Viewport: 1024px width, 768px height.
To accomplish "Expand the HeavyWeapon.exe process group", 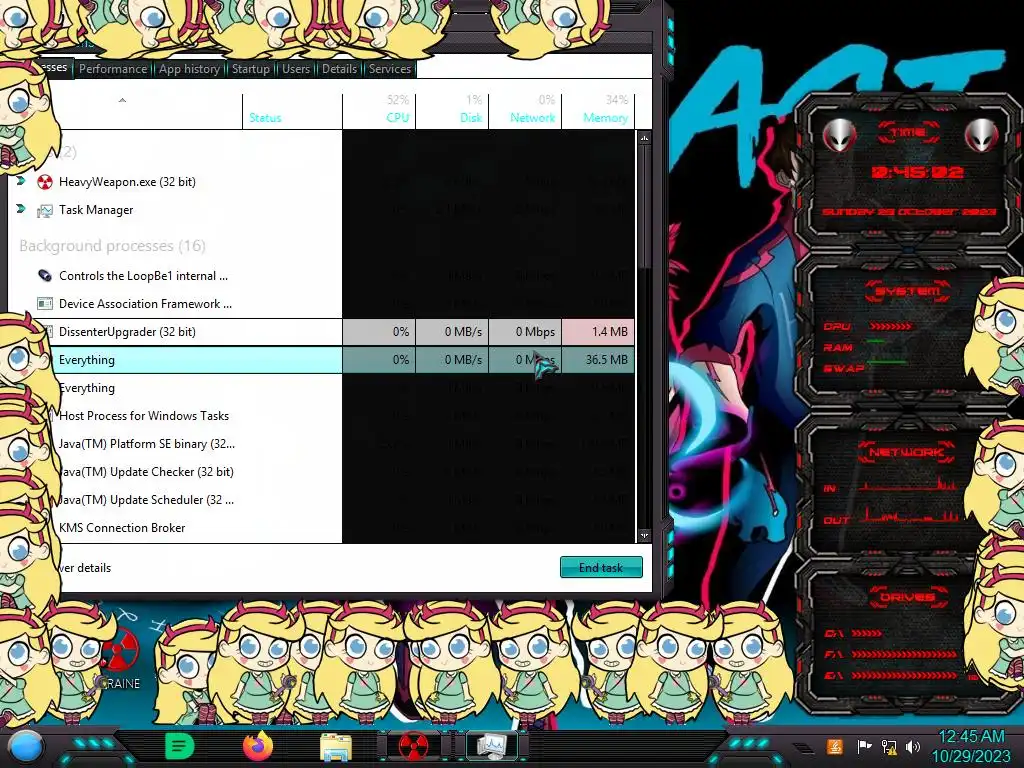I will tap(21, 181).
